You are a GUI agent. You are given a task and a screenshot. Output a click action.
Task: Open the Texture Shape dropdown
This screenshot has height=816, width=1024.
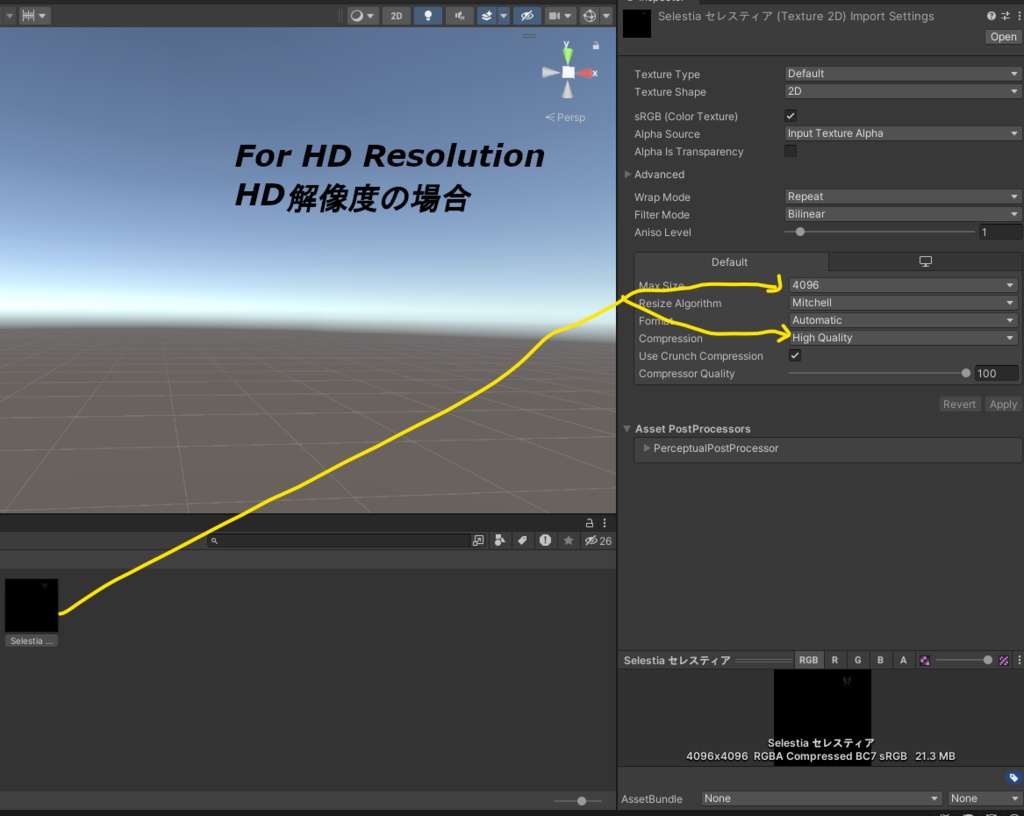point(903,91)
